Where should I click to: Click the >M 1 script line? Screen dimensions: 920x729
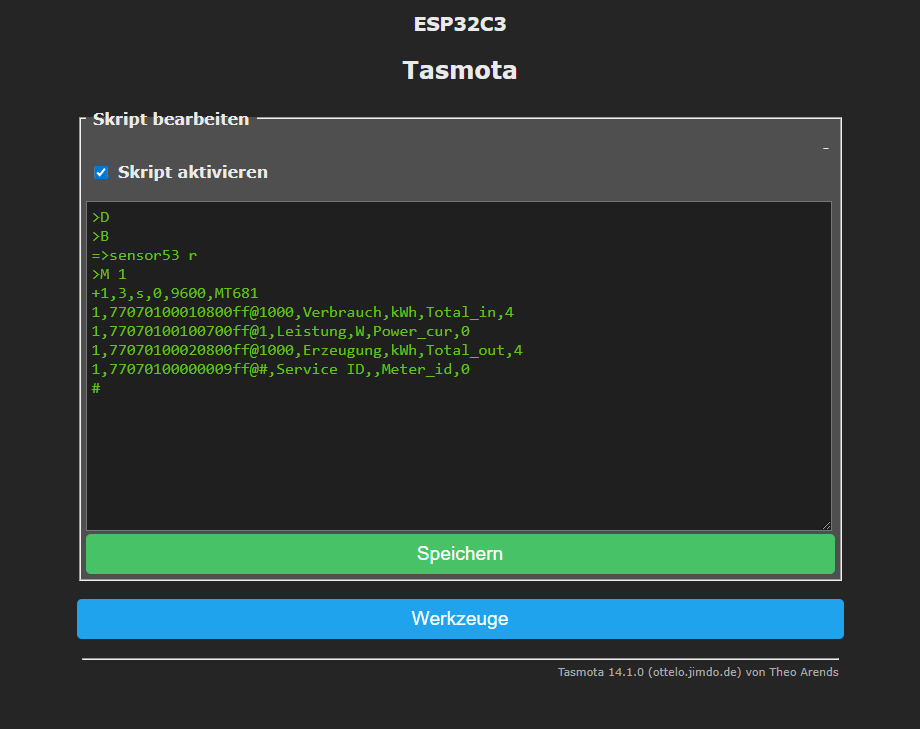point(109,274)
